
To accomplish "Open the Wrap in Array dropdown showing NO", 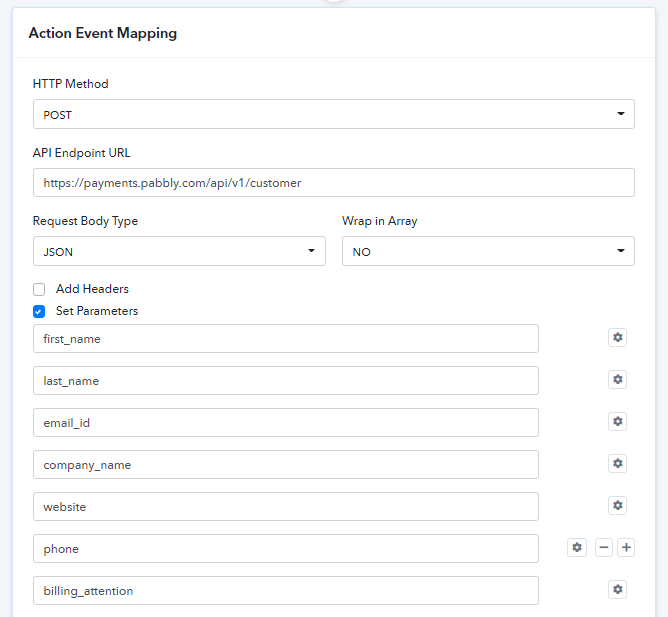I will pyautogui.click(x=488, y=251).
